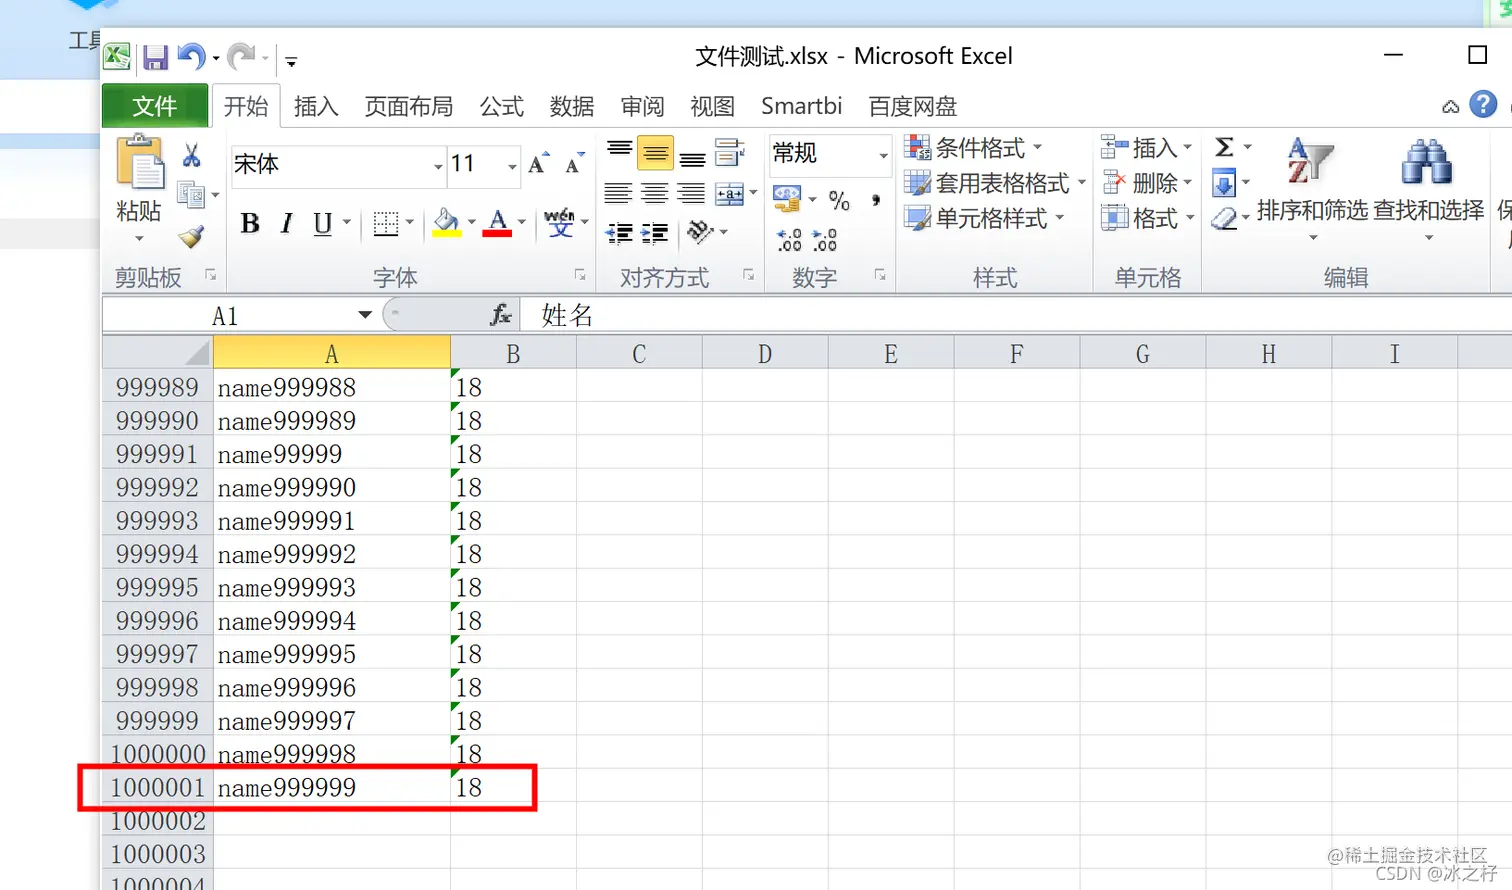Viewport: 1512px width, 890px height.
Task: Expand the Name Box dropdown arrow
Action: click(365, 315)
